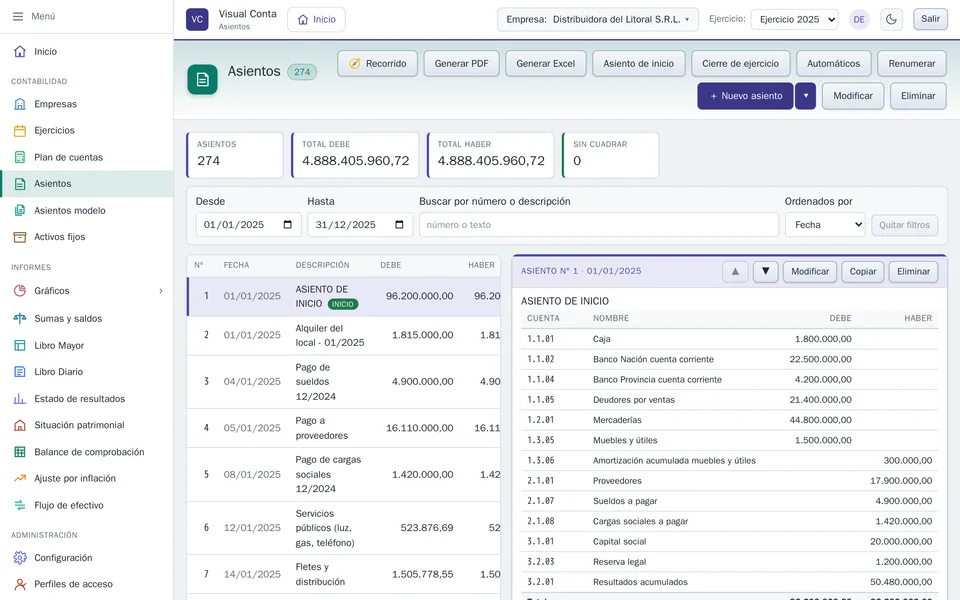The image size is (960, 600).
Task: Click the + Nuevo asiento button
Action: point(745,96)
